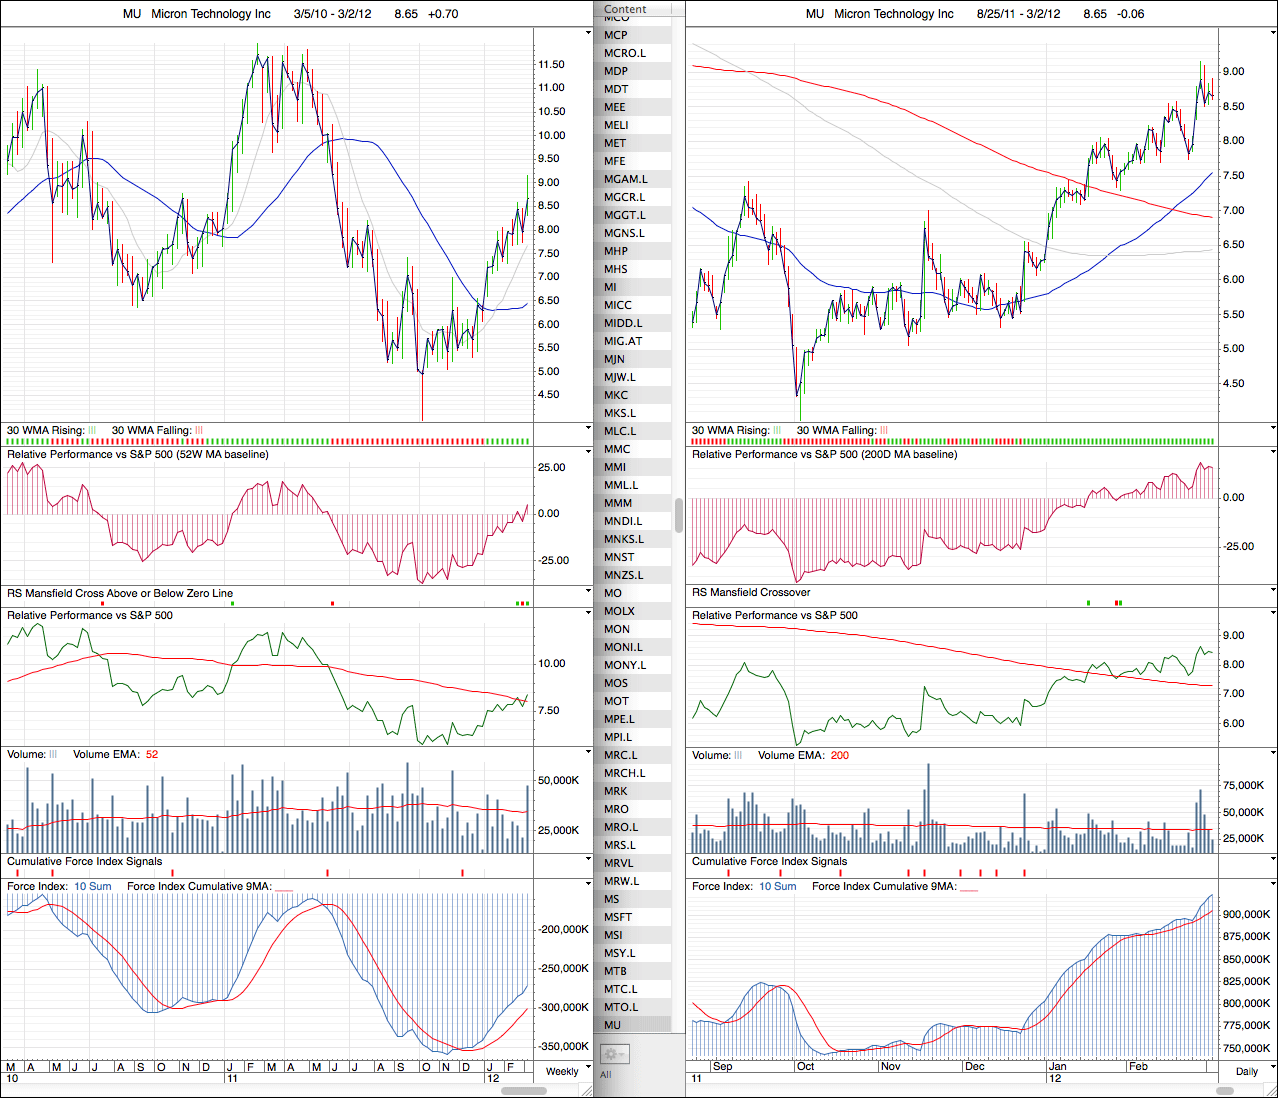Open the Daily period dropdown
This screenshot has width=1278, height=1098.
(1247, 1071)
